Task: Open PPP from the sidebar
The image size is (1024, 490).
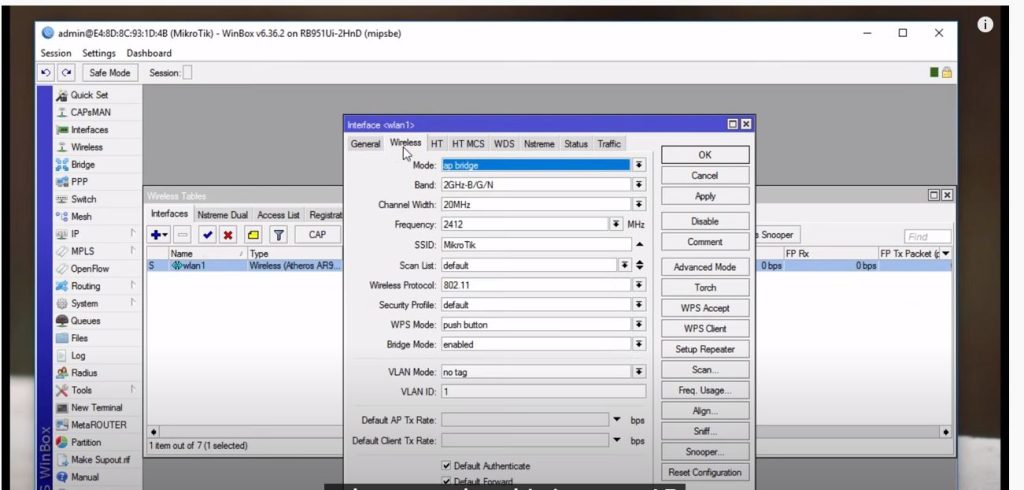Action: pos(79,182)
